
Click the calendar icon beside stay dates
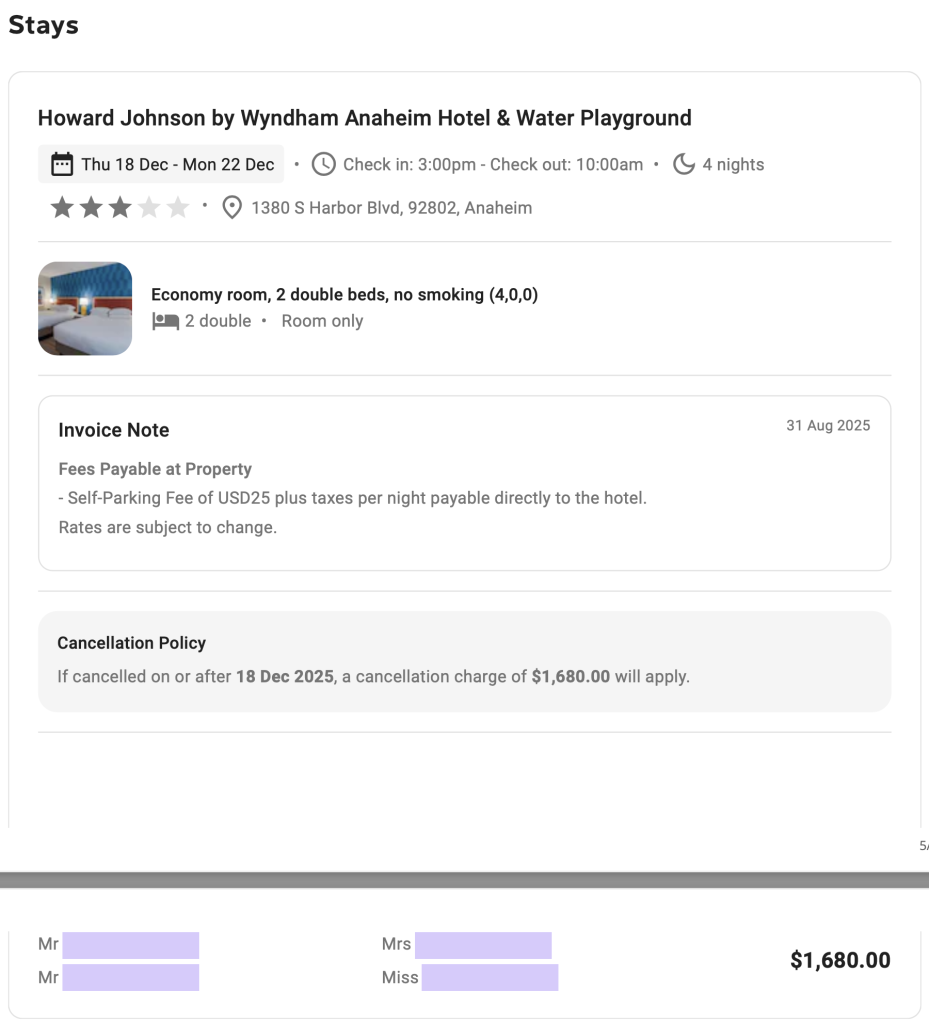coord(62,164)
